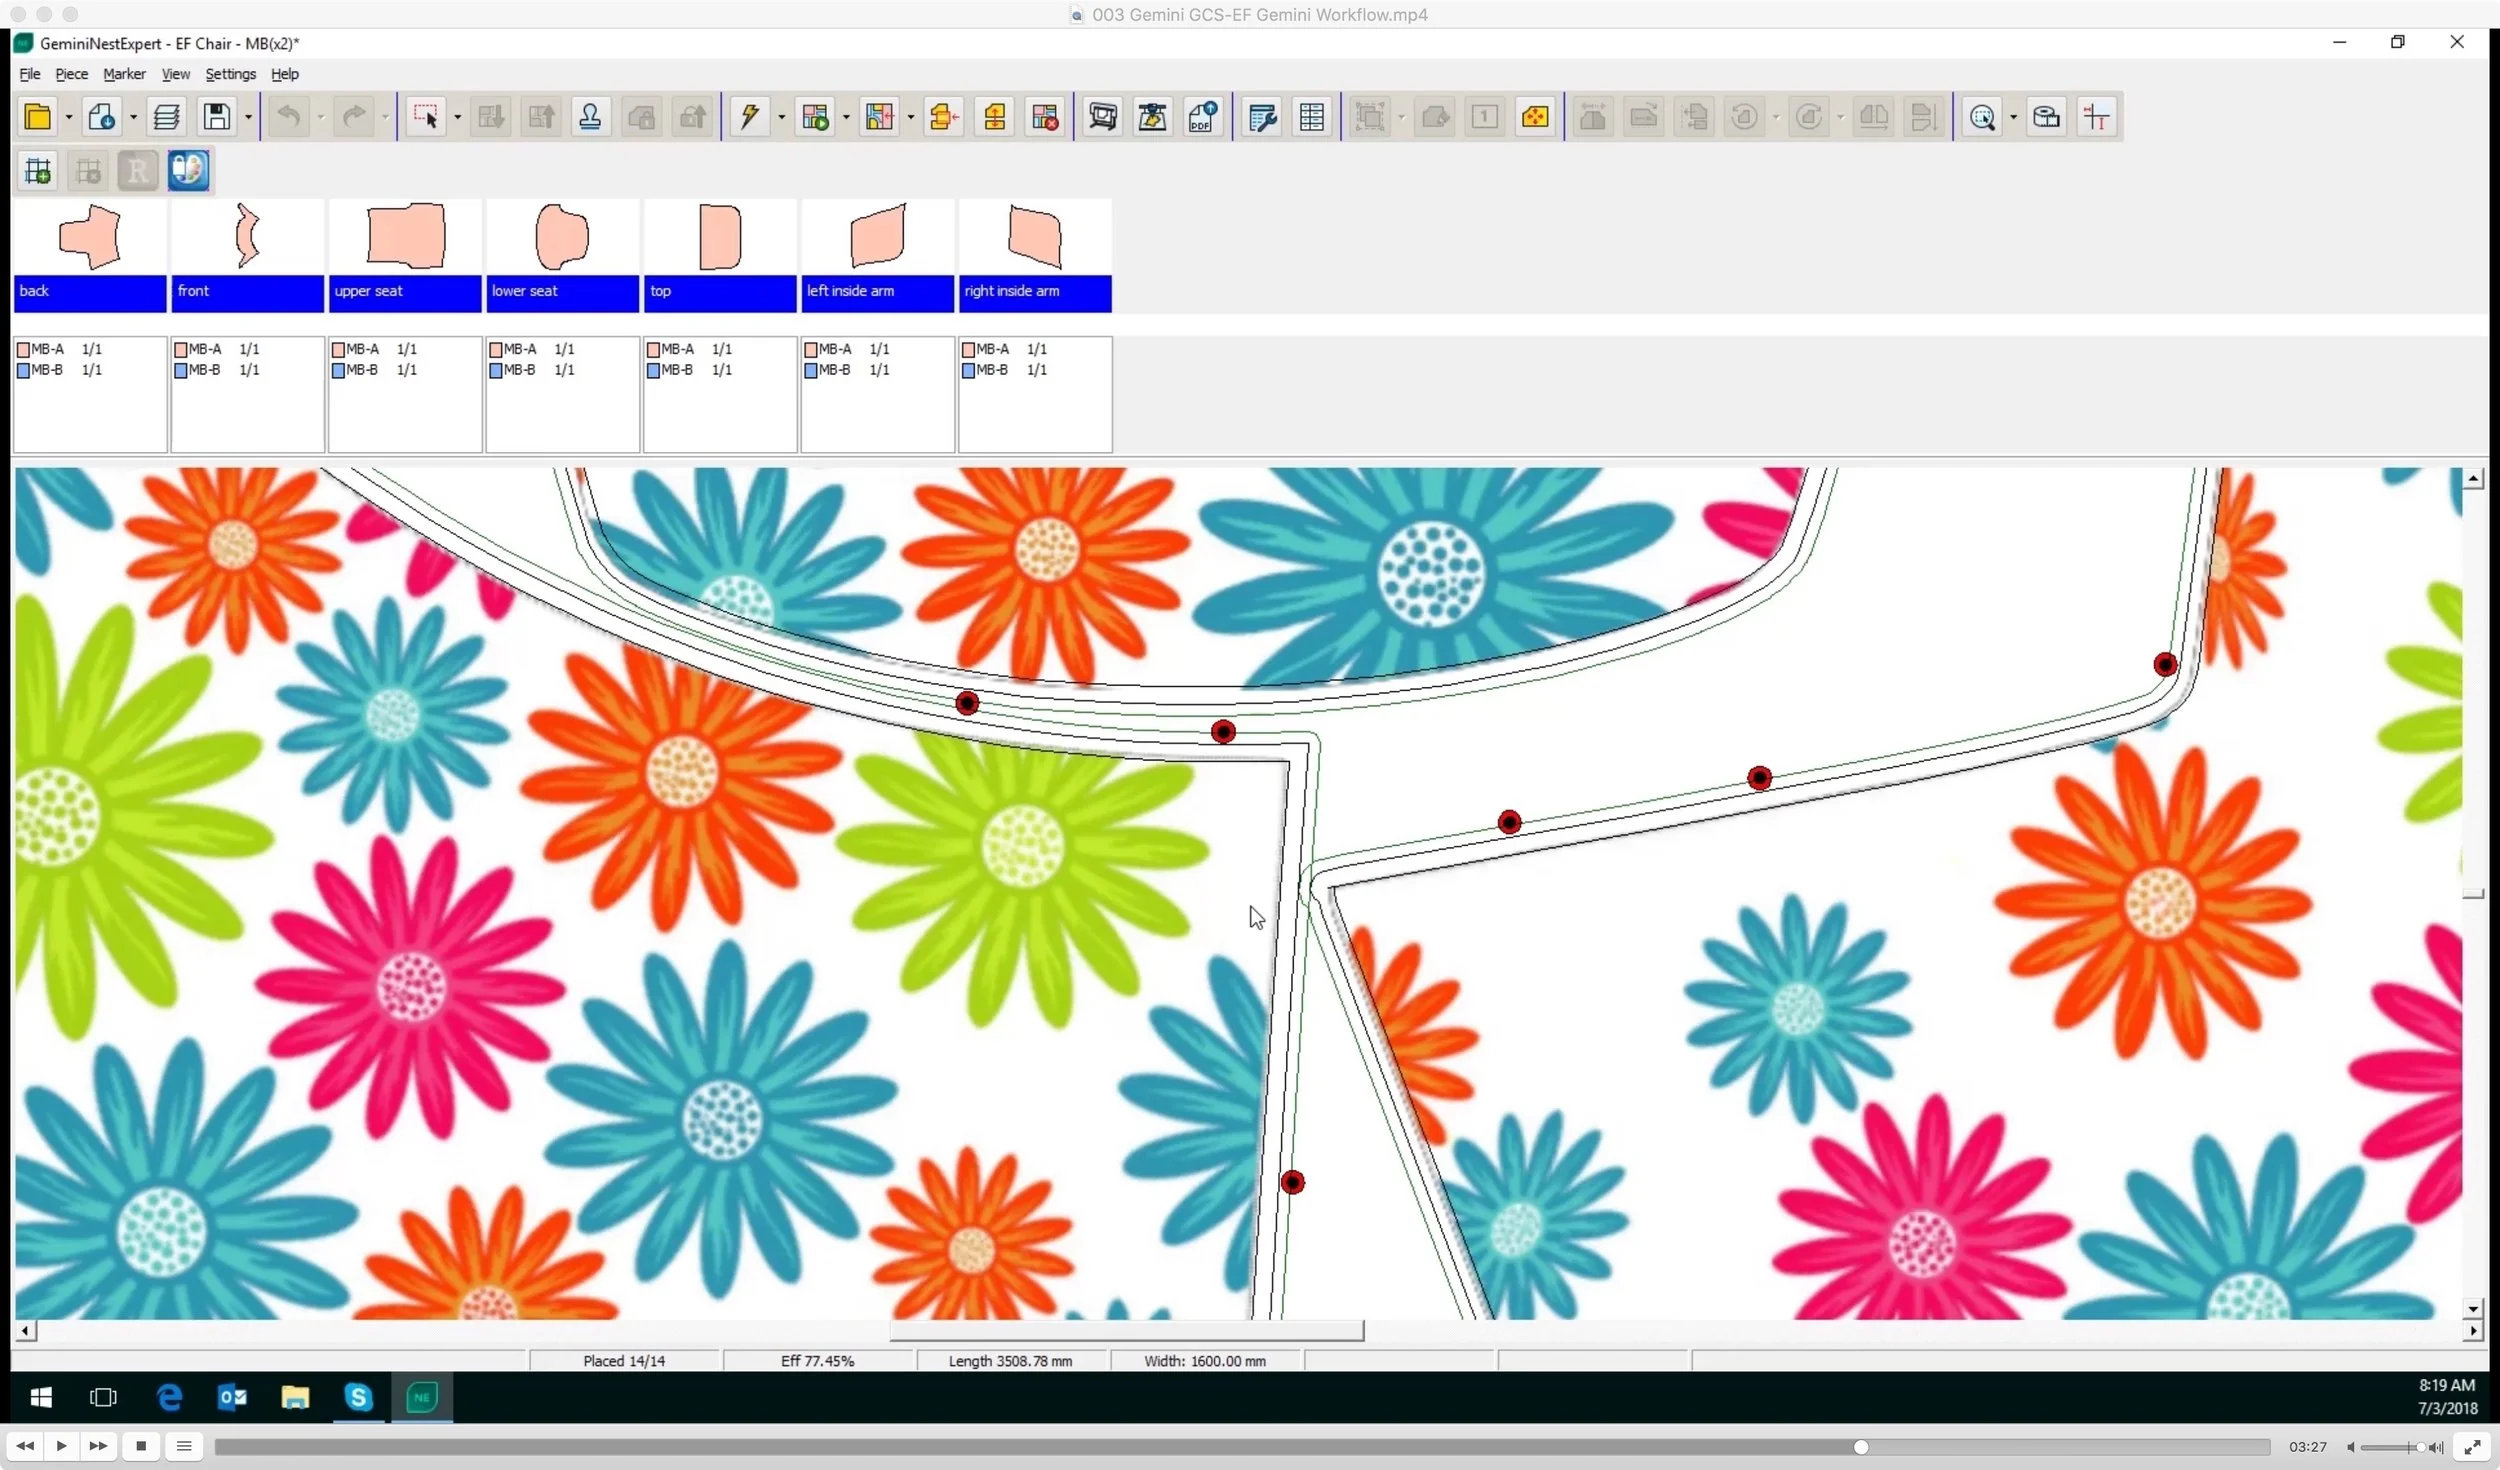Click the lightning bolt auto-nest icon

[748, 117]
